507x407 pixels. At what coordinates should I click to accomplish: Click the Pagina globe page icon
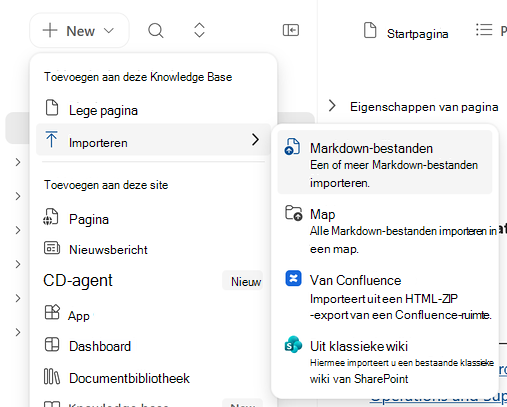pos(51,217)
